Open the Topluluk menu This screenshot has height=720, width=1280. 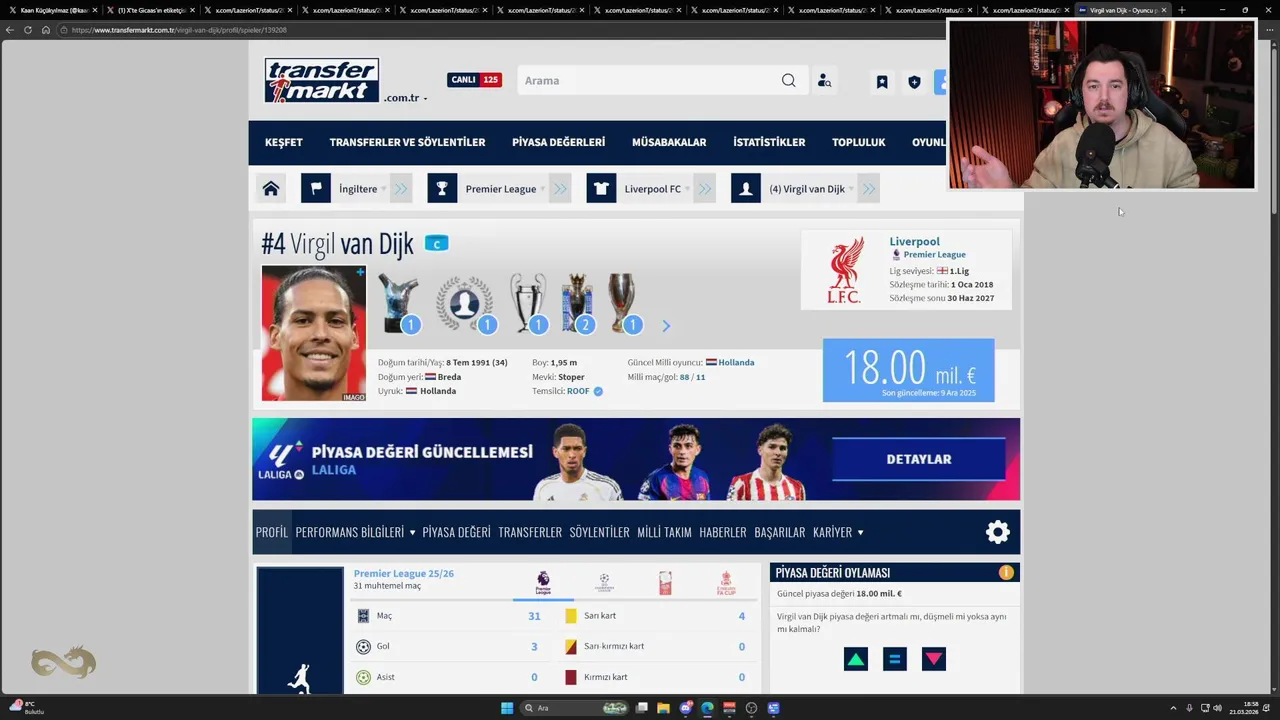pyautogui.click(x=859, y=142)
